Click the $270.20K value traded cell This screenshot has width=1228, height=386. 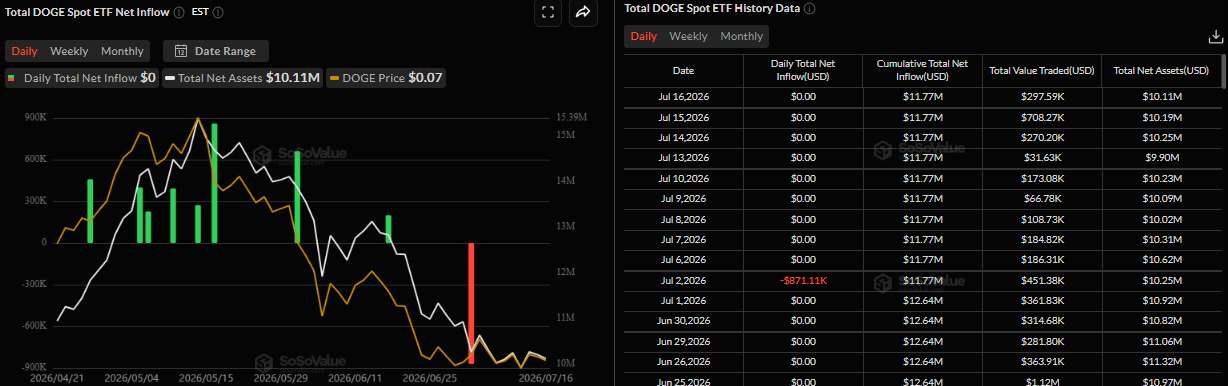1041,137
